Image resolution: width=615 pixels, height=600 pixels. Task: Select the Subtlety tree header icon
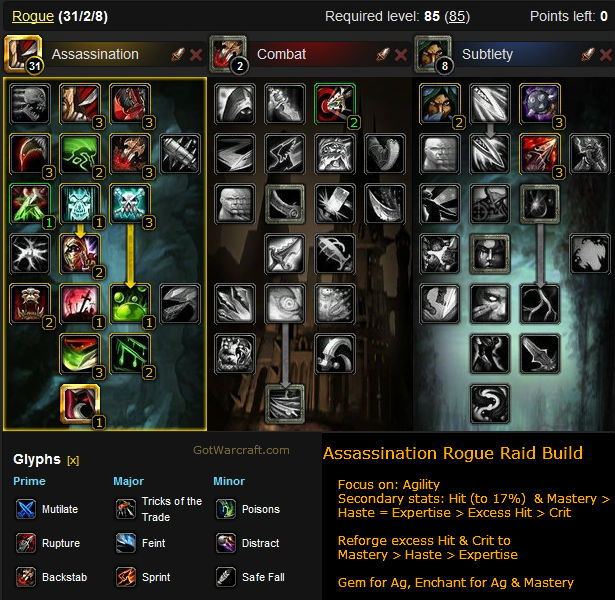433,54
